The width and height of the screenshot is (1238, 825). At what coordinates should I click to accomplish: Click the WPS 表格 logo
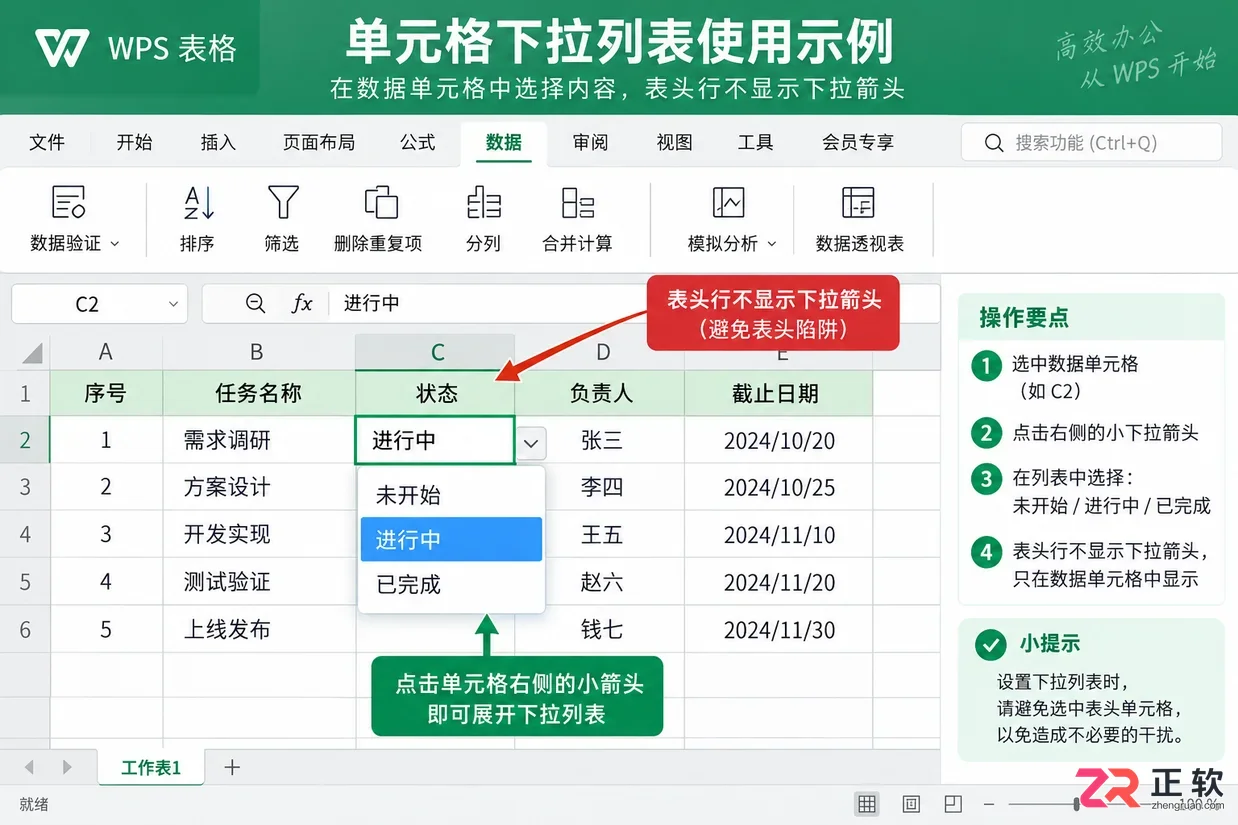tap(135, 47)
